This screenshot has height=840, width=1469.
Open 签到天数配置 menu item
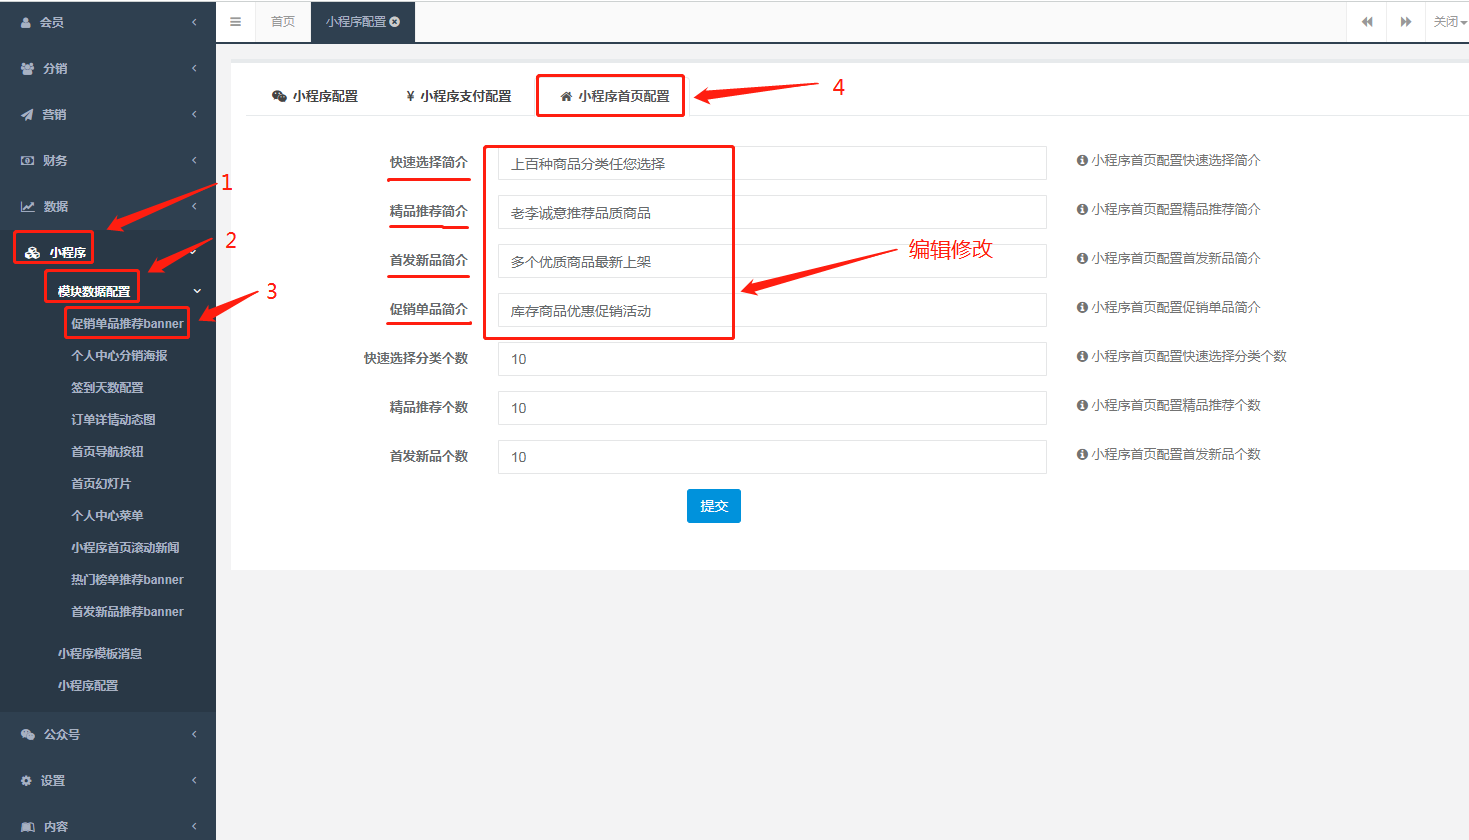(107, 387)
